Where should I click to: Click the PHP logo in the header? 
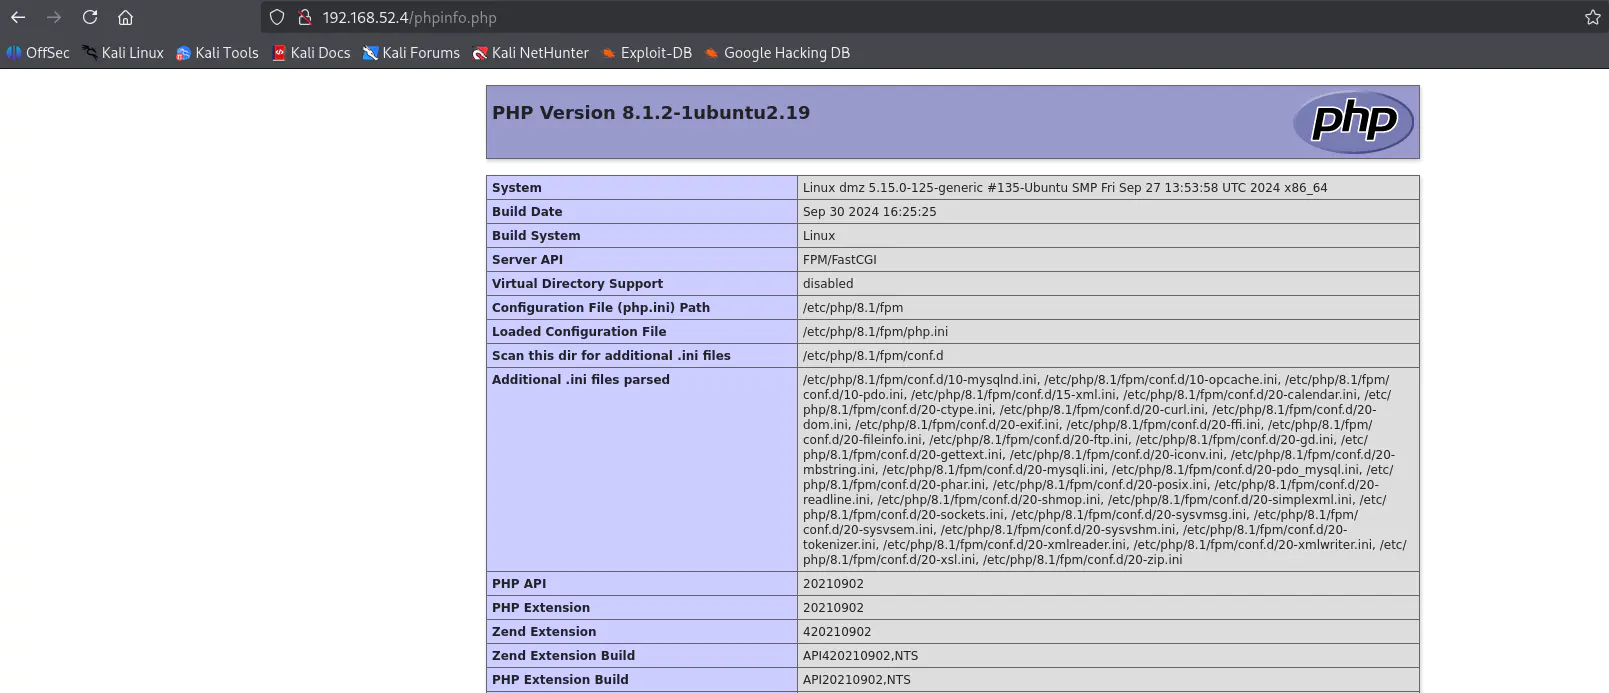1353,122
